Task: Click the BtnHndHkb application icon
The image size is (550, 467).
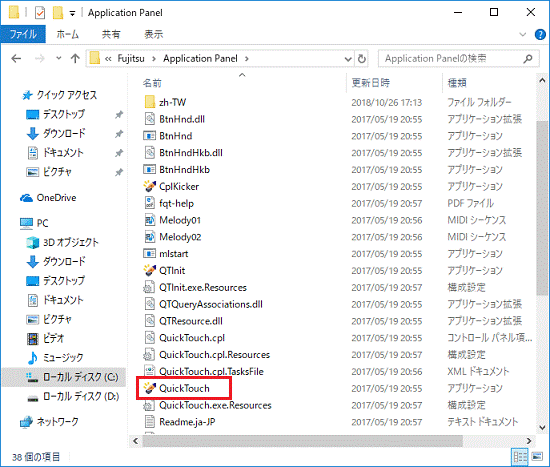Action: (x=149, y=169)
